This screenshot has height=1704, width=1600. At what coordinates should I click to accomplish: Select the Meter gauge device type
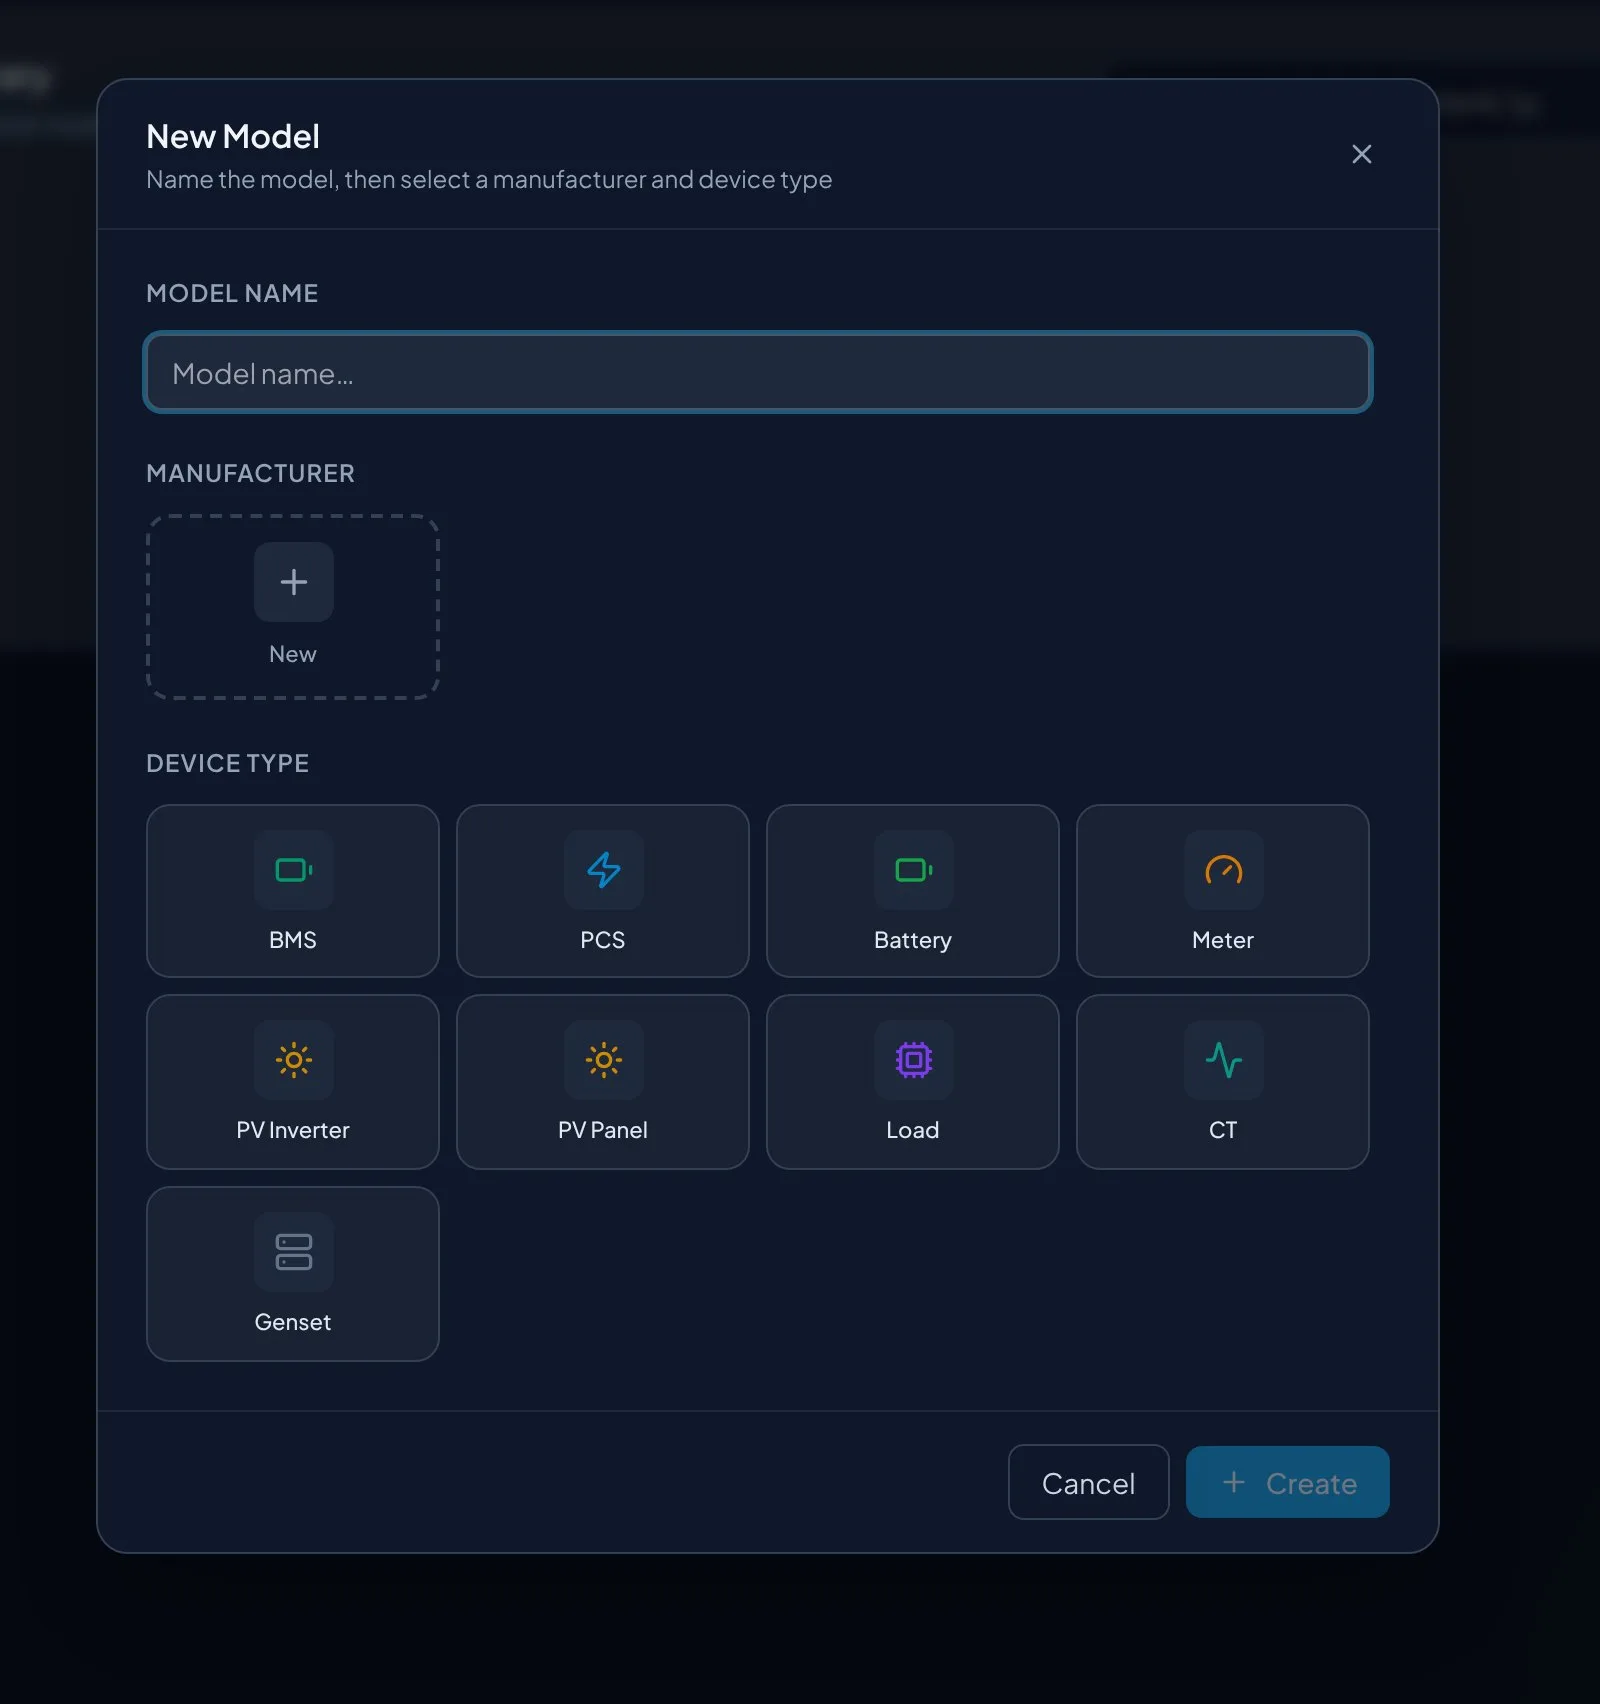[1222, 890]
